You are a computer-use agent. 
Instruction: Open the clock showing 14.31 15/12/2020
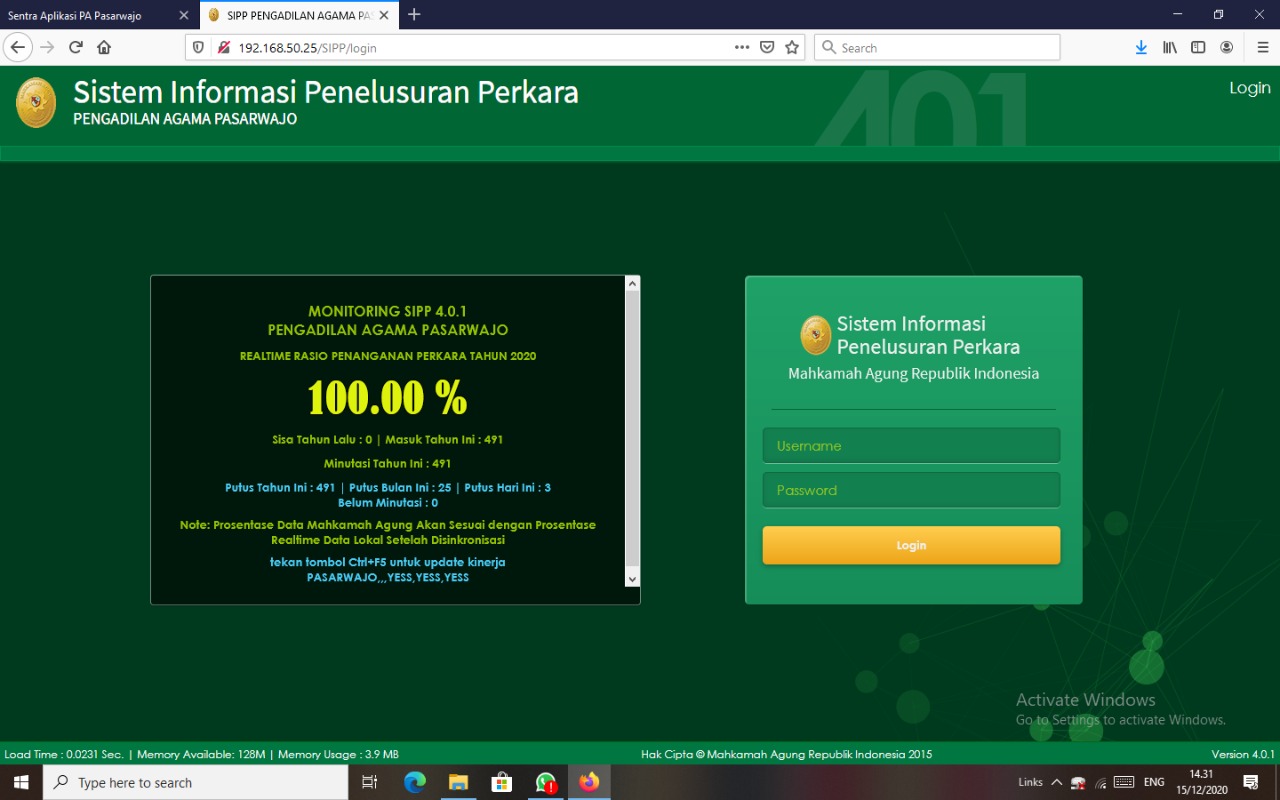[x=1202, y=782]
